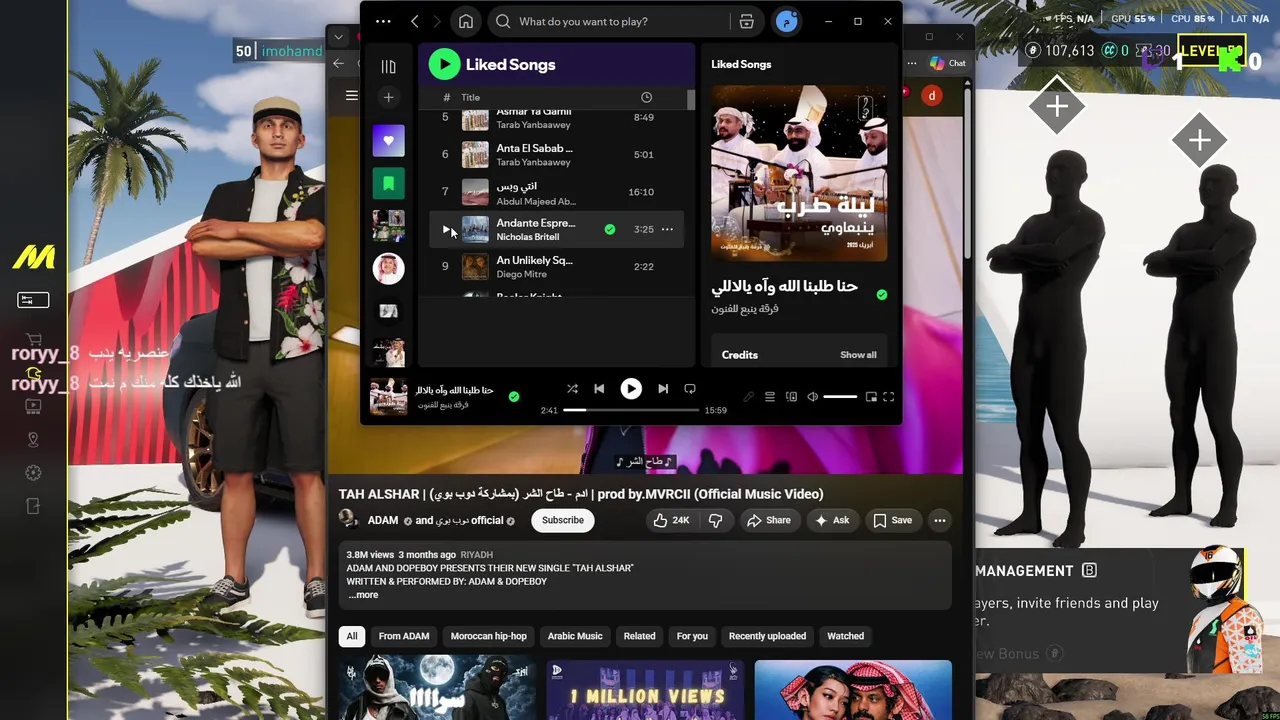The width and height of the screenshot is (1280, 720).
Task: Open the Spotify profile avatar menu
Action: click(x=787, y=21)
